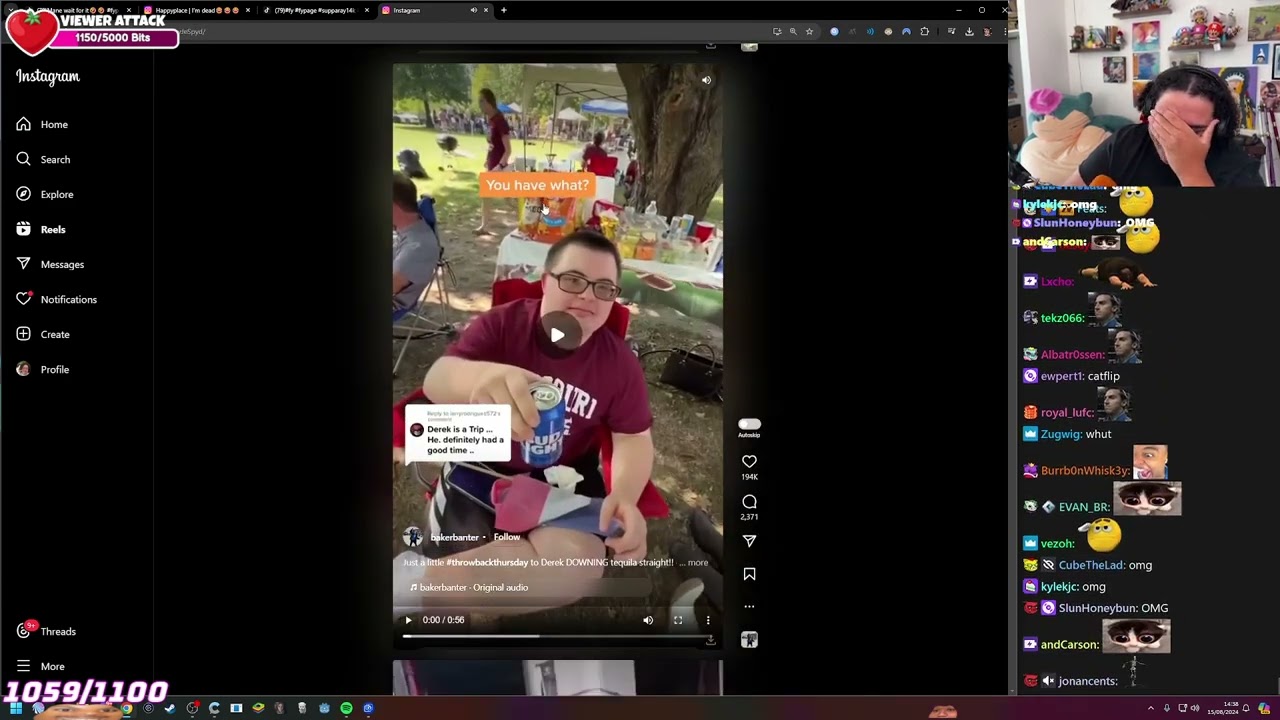The height and width of the screenshot is (720, 1280).
Task: Like the reel with the heart icon
Action: pyautogui.click(x=749, y=461)
